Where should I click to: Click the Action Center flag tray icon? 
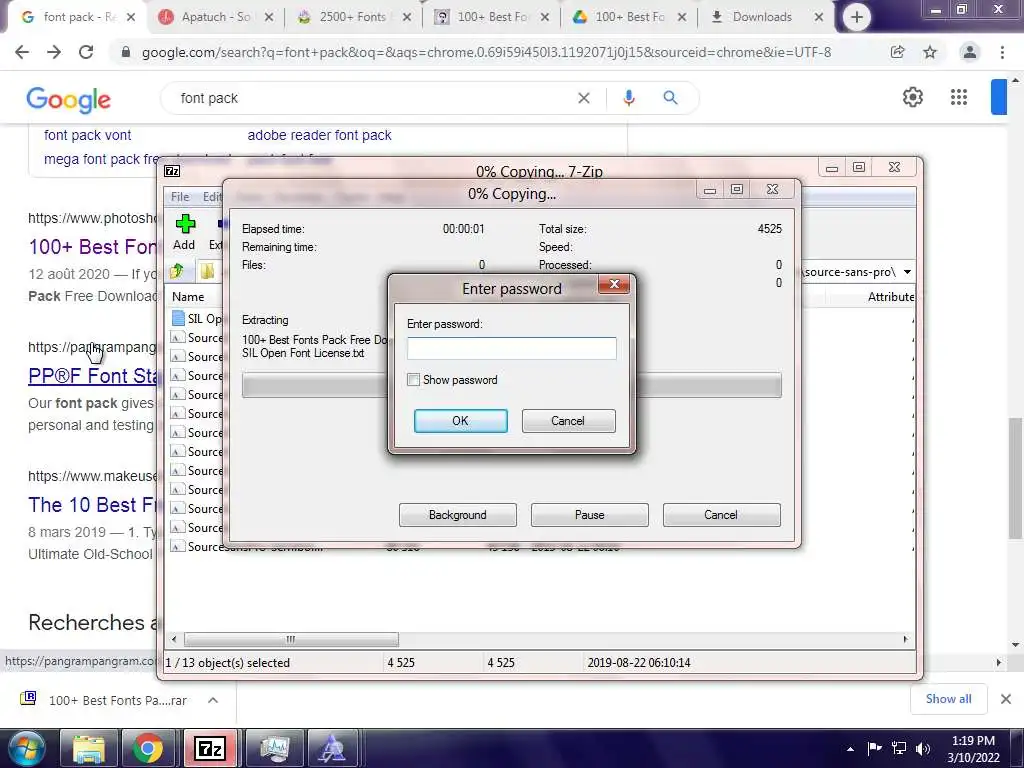click(874, 749)
